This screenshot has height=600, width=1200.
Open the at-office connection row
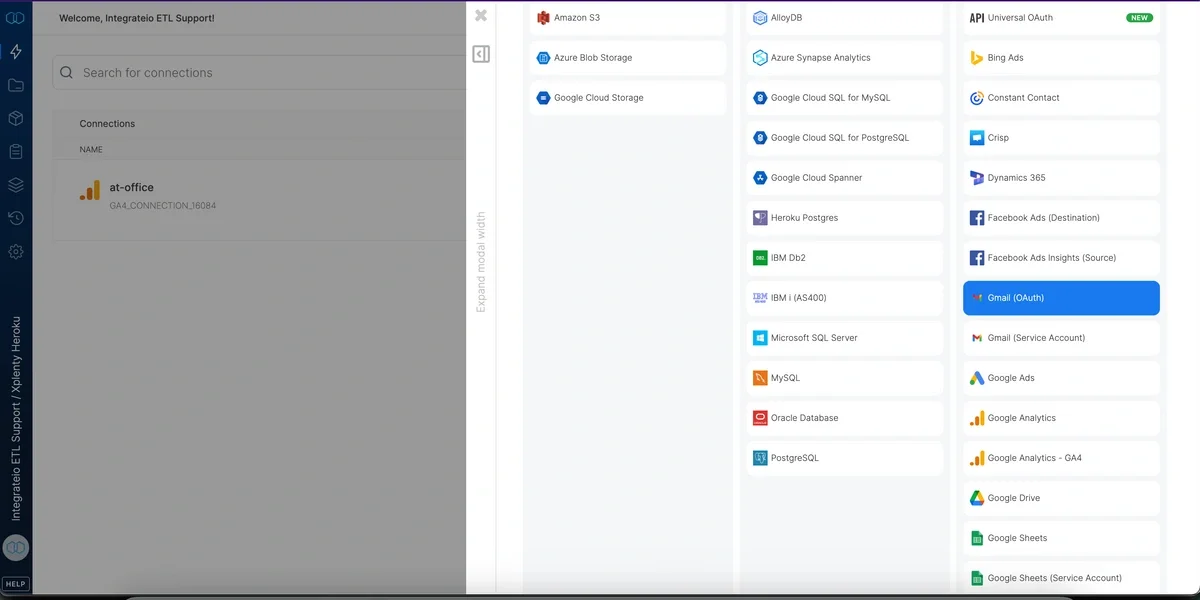point(259,195)
